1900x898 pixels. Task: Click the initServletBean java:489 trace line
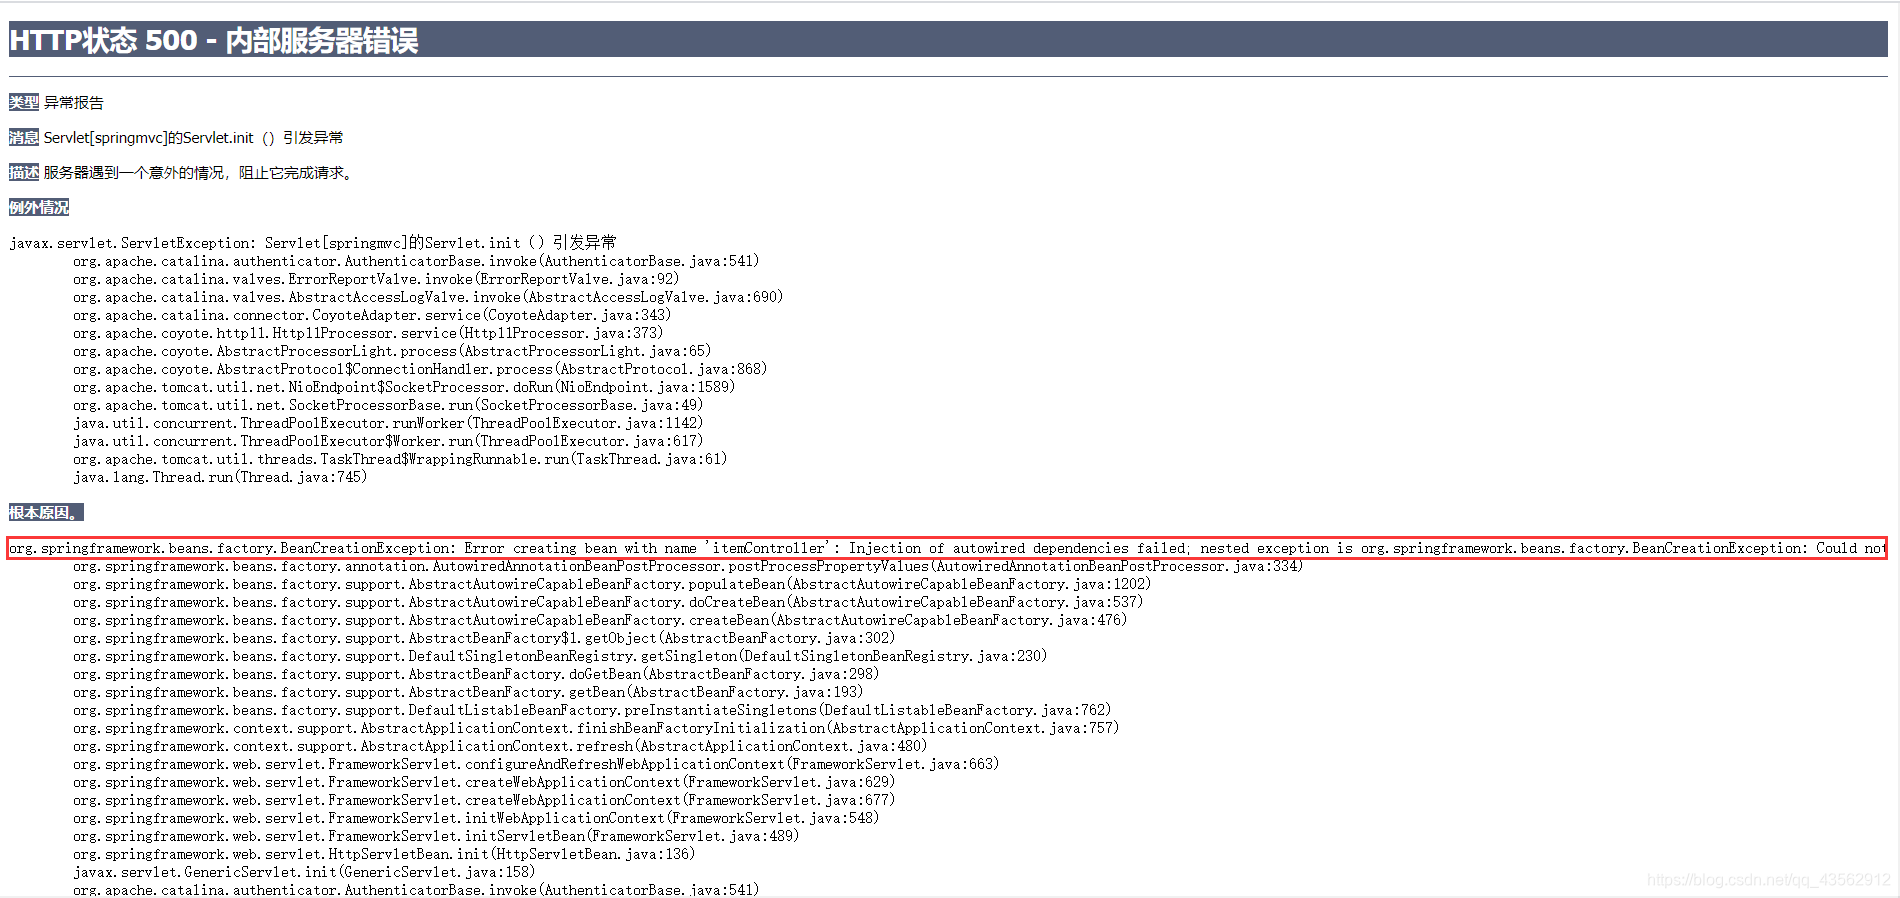(436, 836)
